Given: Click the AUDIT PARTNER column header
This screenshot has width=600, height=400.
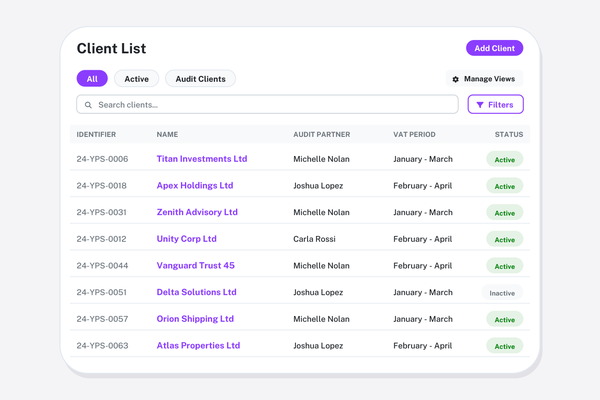Looking at the screenshot, I should 322,134.
